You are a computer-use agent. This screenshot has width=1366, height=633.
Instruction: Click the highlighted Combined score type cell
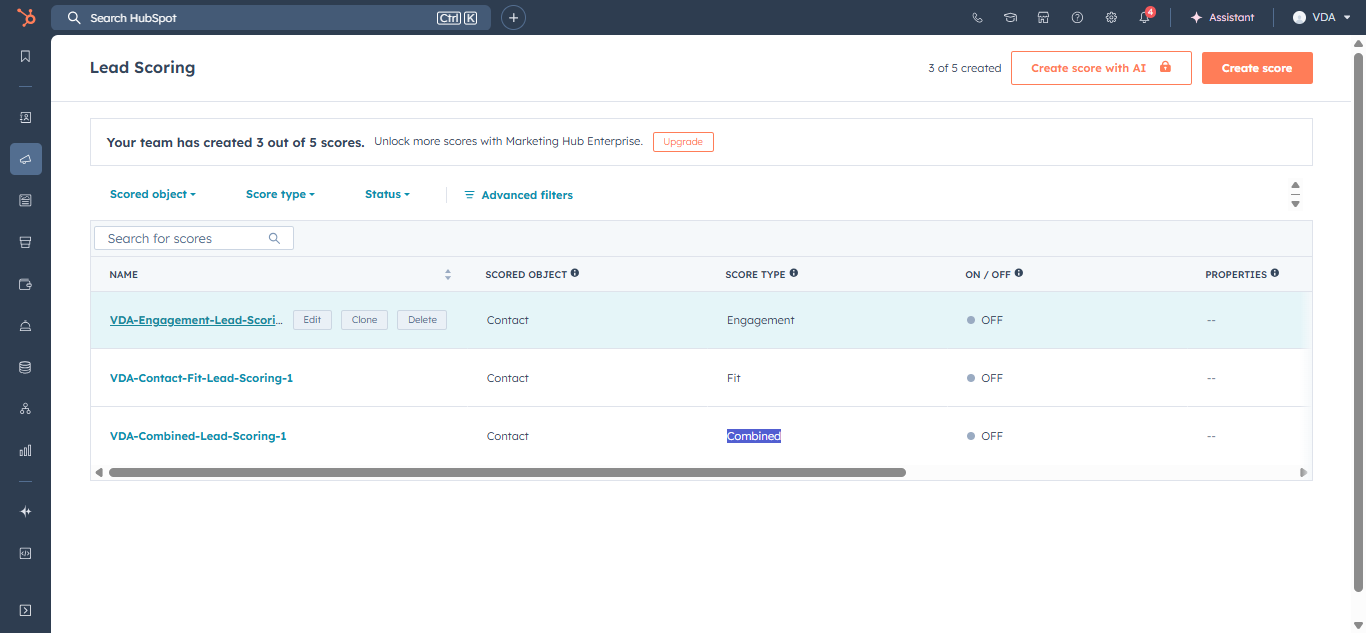753,436
